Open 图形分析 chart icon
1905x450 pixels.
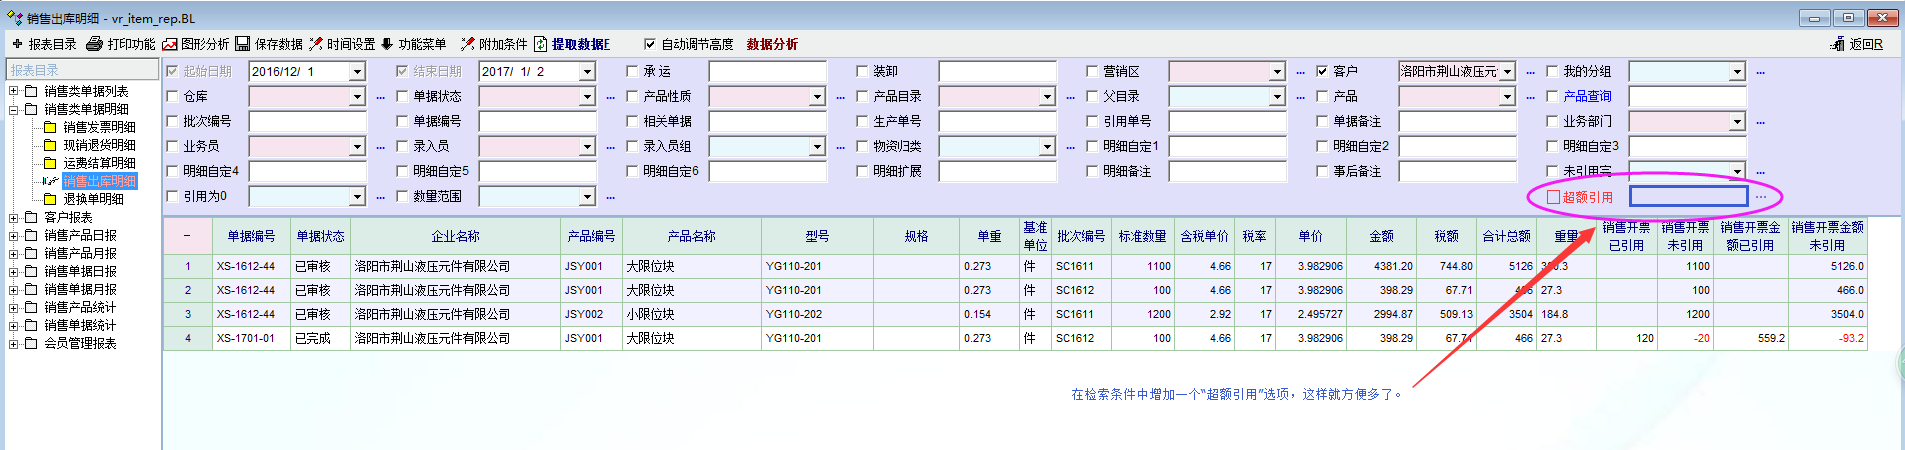click(x=170, y=44)
